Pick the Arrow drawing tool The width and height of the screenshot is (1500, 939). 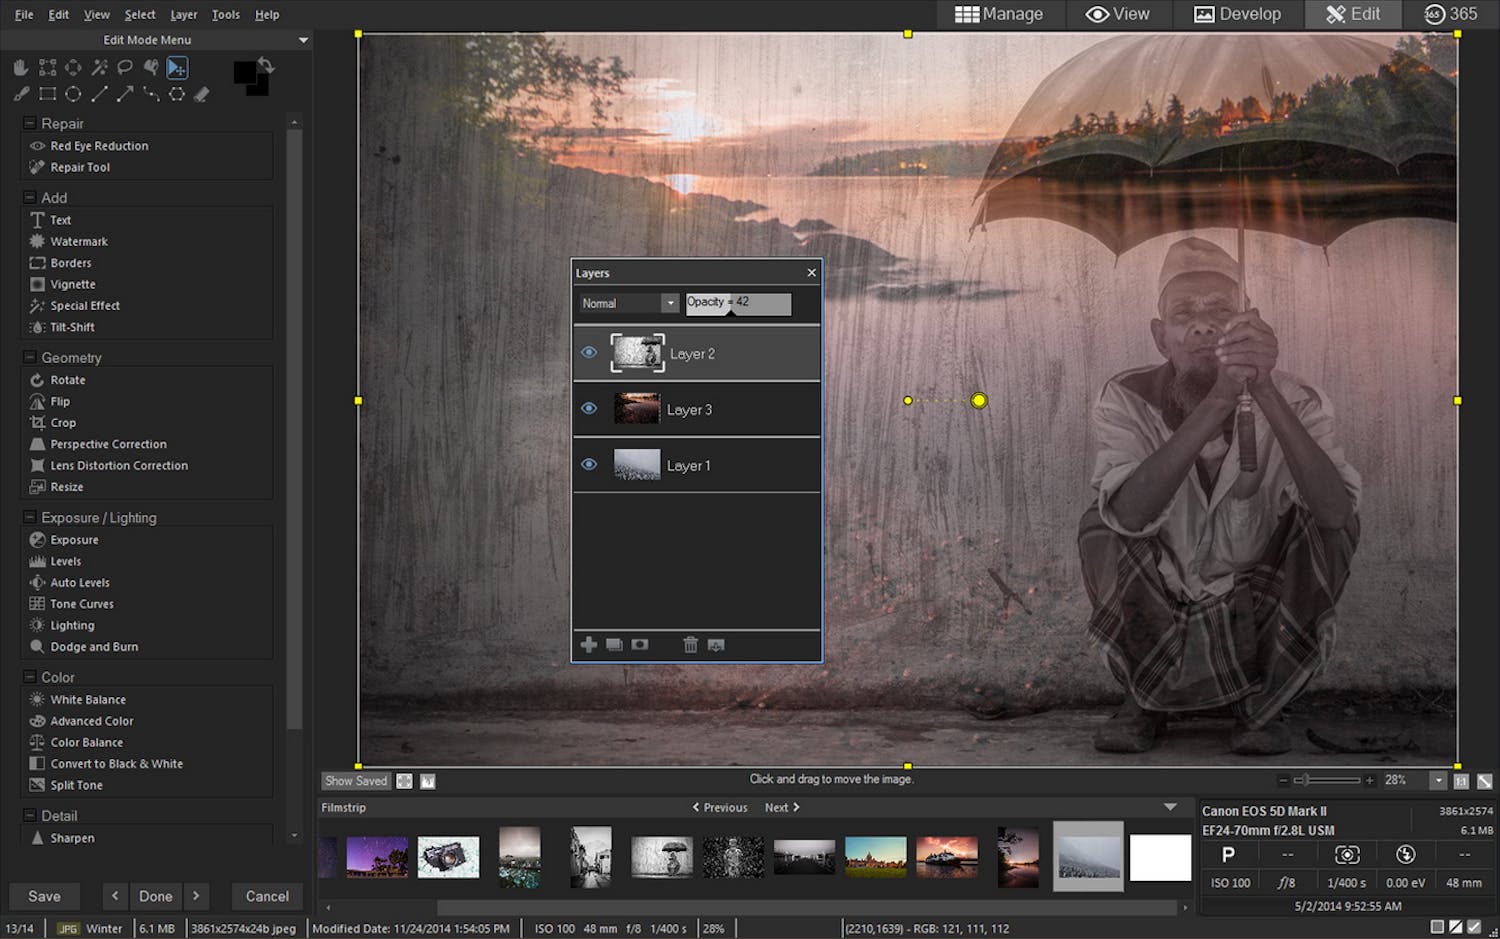[125, 94]
